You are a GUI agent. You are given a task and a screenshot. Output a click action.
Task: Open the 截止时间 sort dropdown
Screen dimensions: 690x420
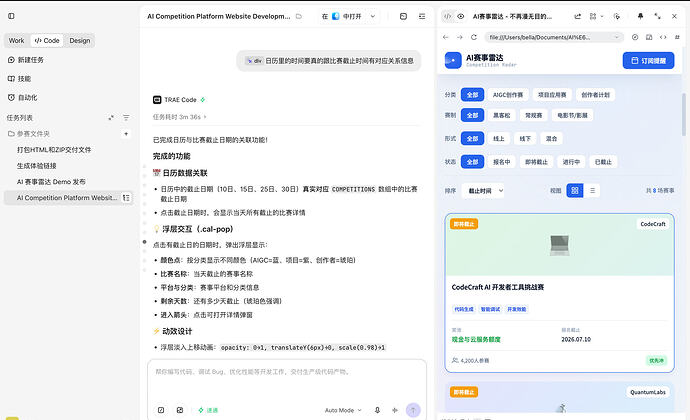click(x=483, y=191)
